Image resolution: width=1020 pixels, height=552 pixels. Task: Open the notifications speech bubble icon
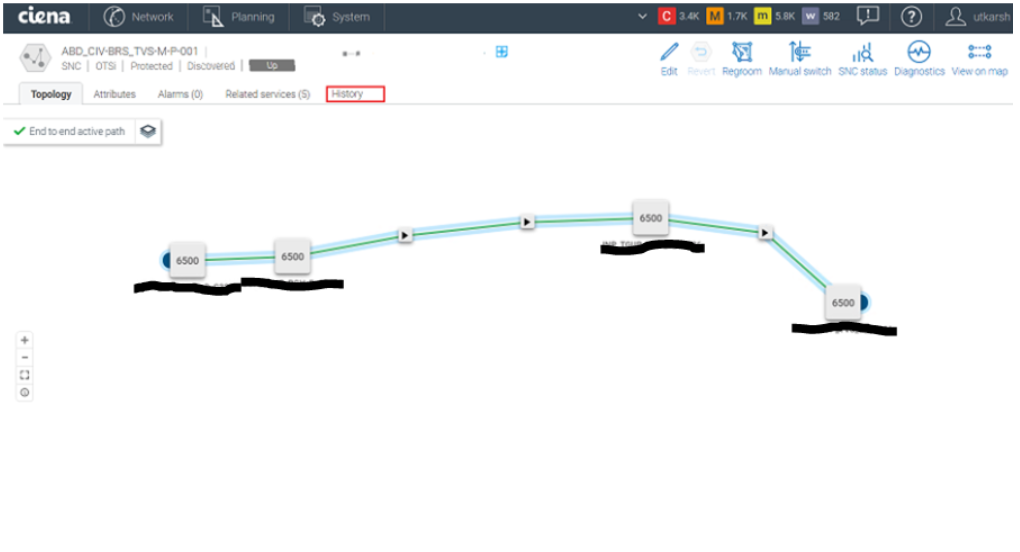[868, 16]
